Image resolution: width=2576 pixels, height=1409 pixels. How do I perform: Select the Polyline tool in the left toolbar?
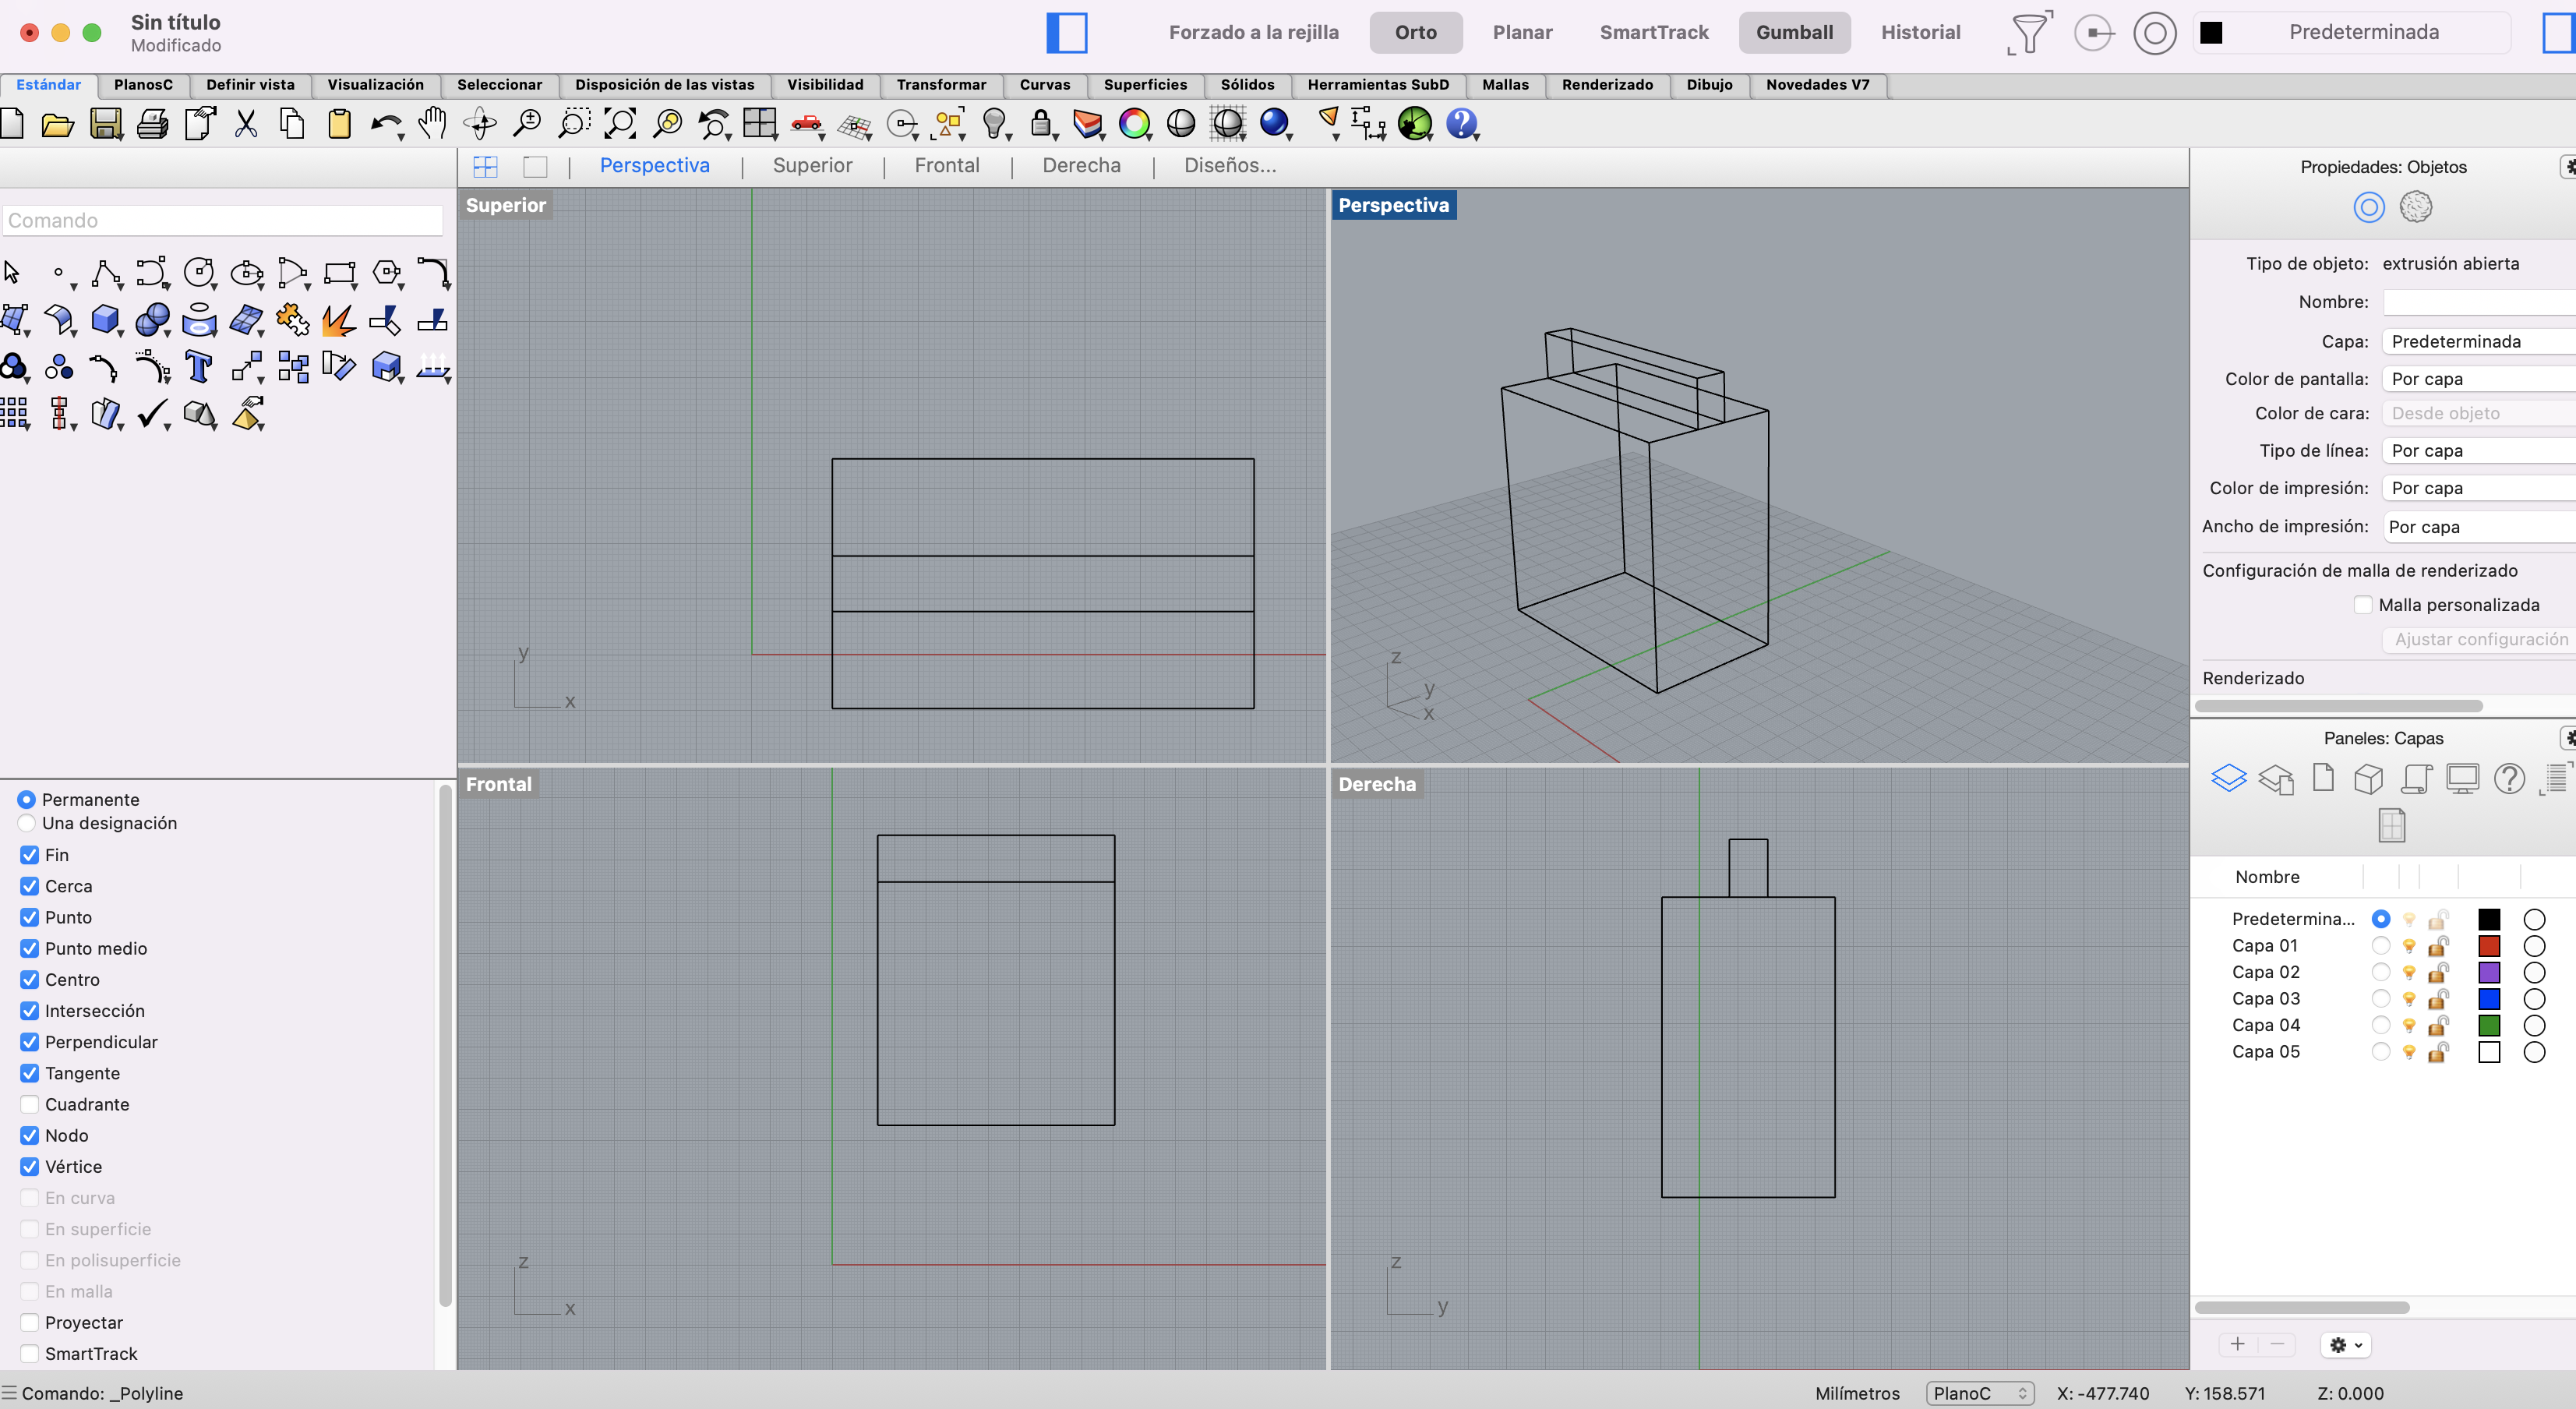click(105, 273)
